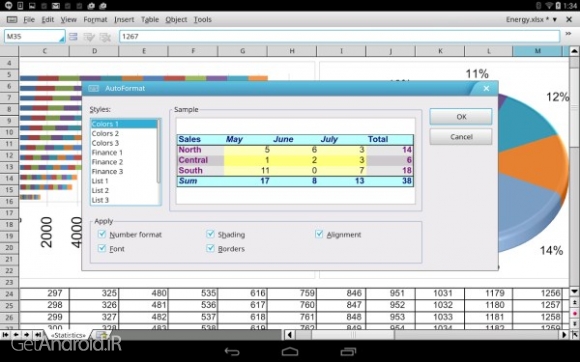Select Colors 2 style
Image resolution: width=580 pixels, height=362 pixels.
(124, 133)
